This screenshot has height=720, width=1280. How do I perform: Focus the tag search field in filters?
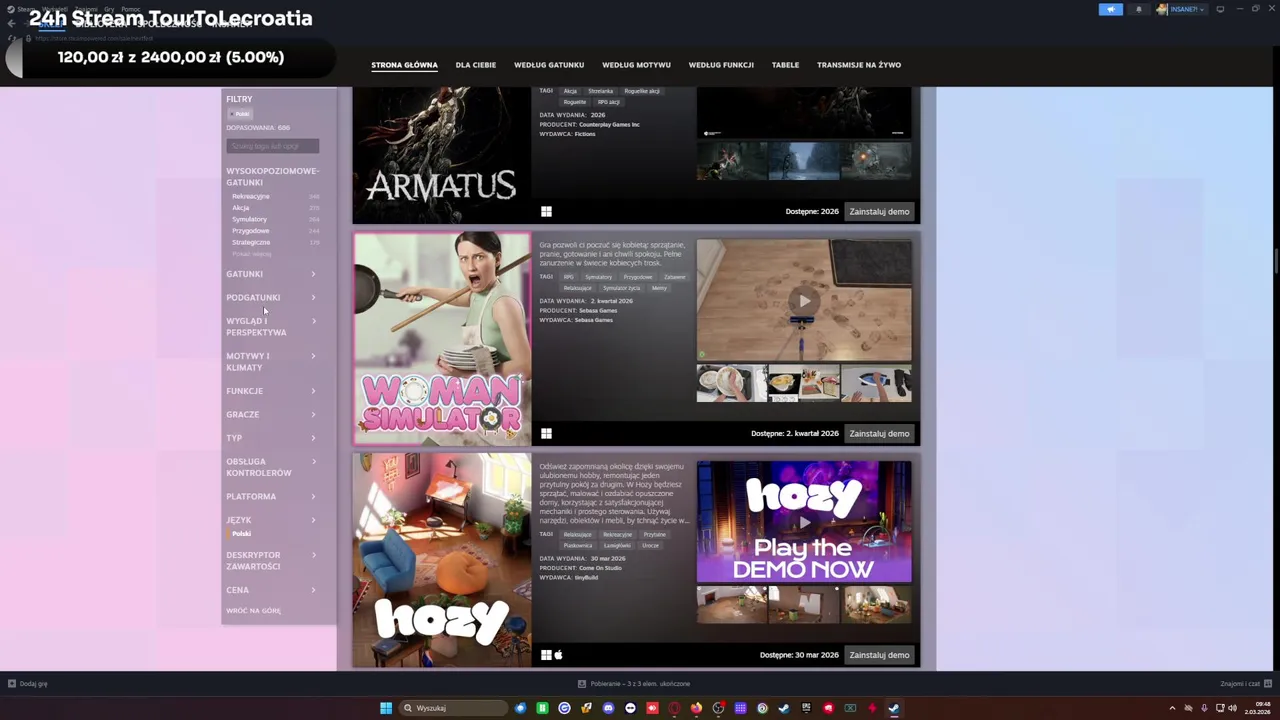click(x=272, y=146)
